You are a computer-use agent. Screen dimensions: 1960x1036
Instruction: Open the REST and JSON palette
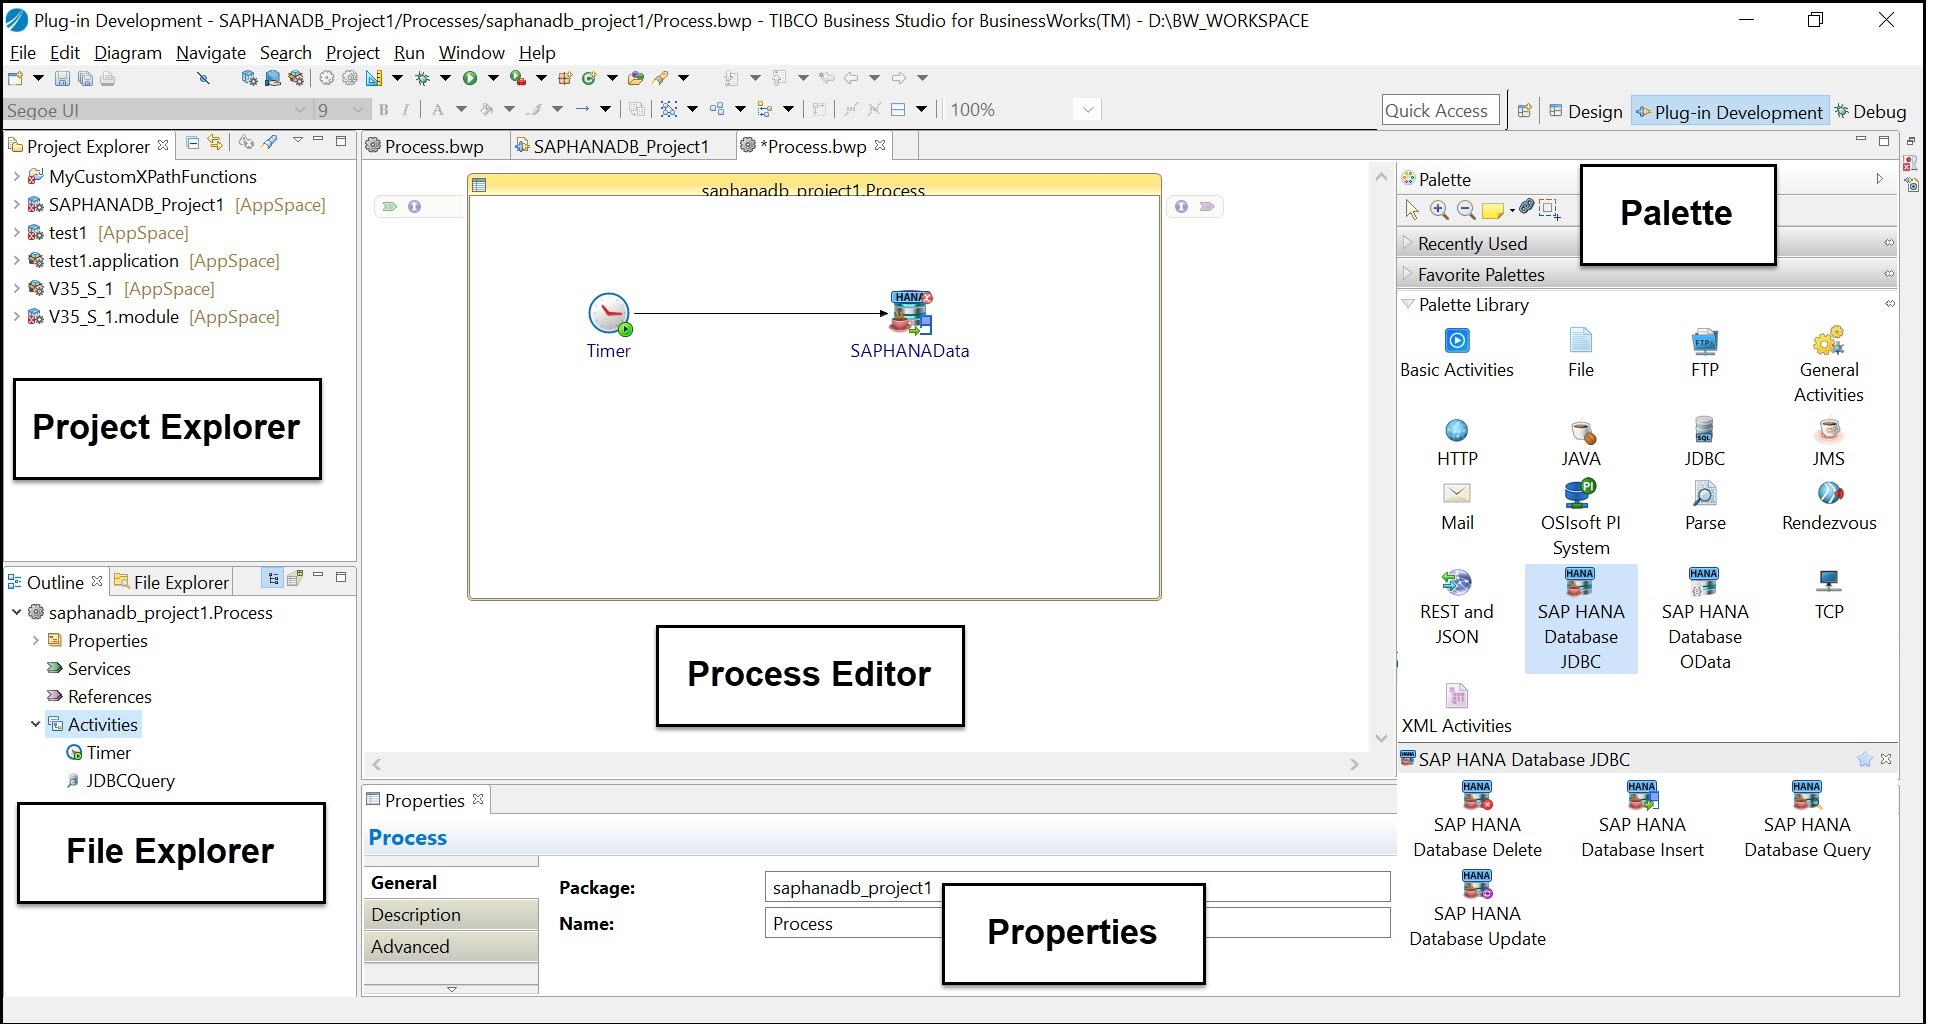click(1456, 609)
